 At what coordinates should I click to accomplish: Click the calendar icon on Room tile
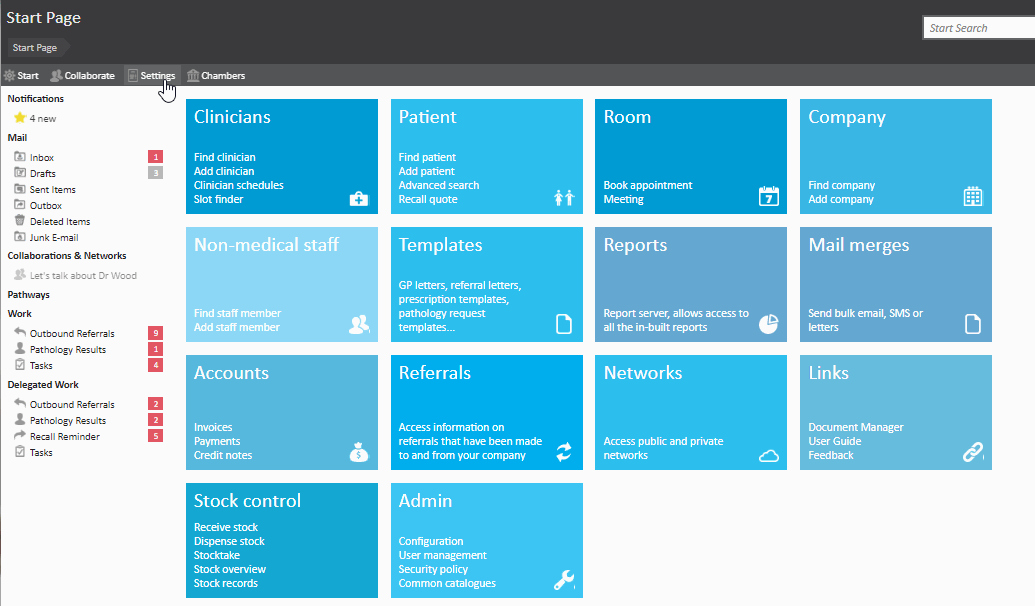coord(768,197)
